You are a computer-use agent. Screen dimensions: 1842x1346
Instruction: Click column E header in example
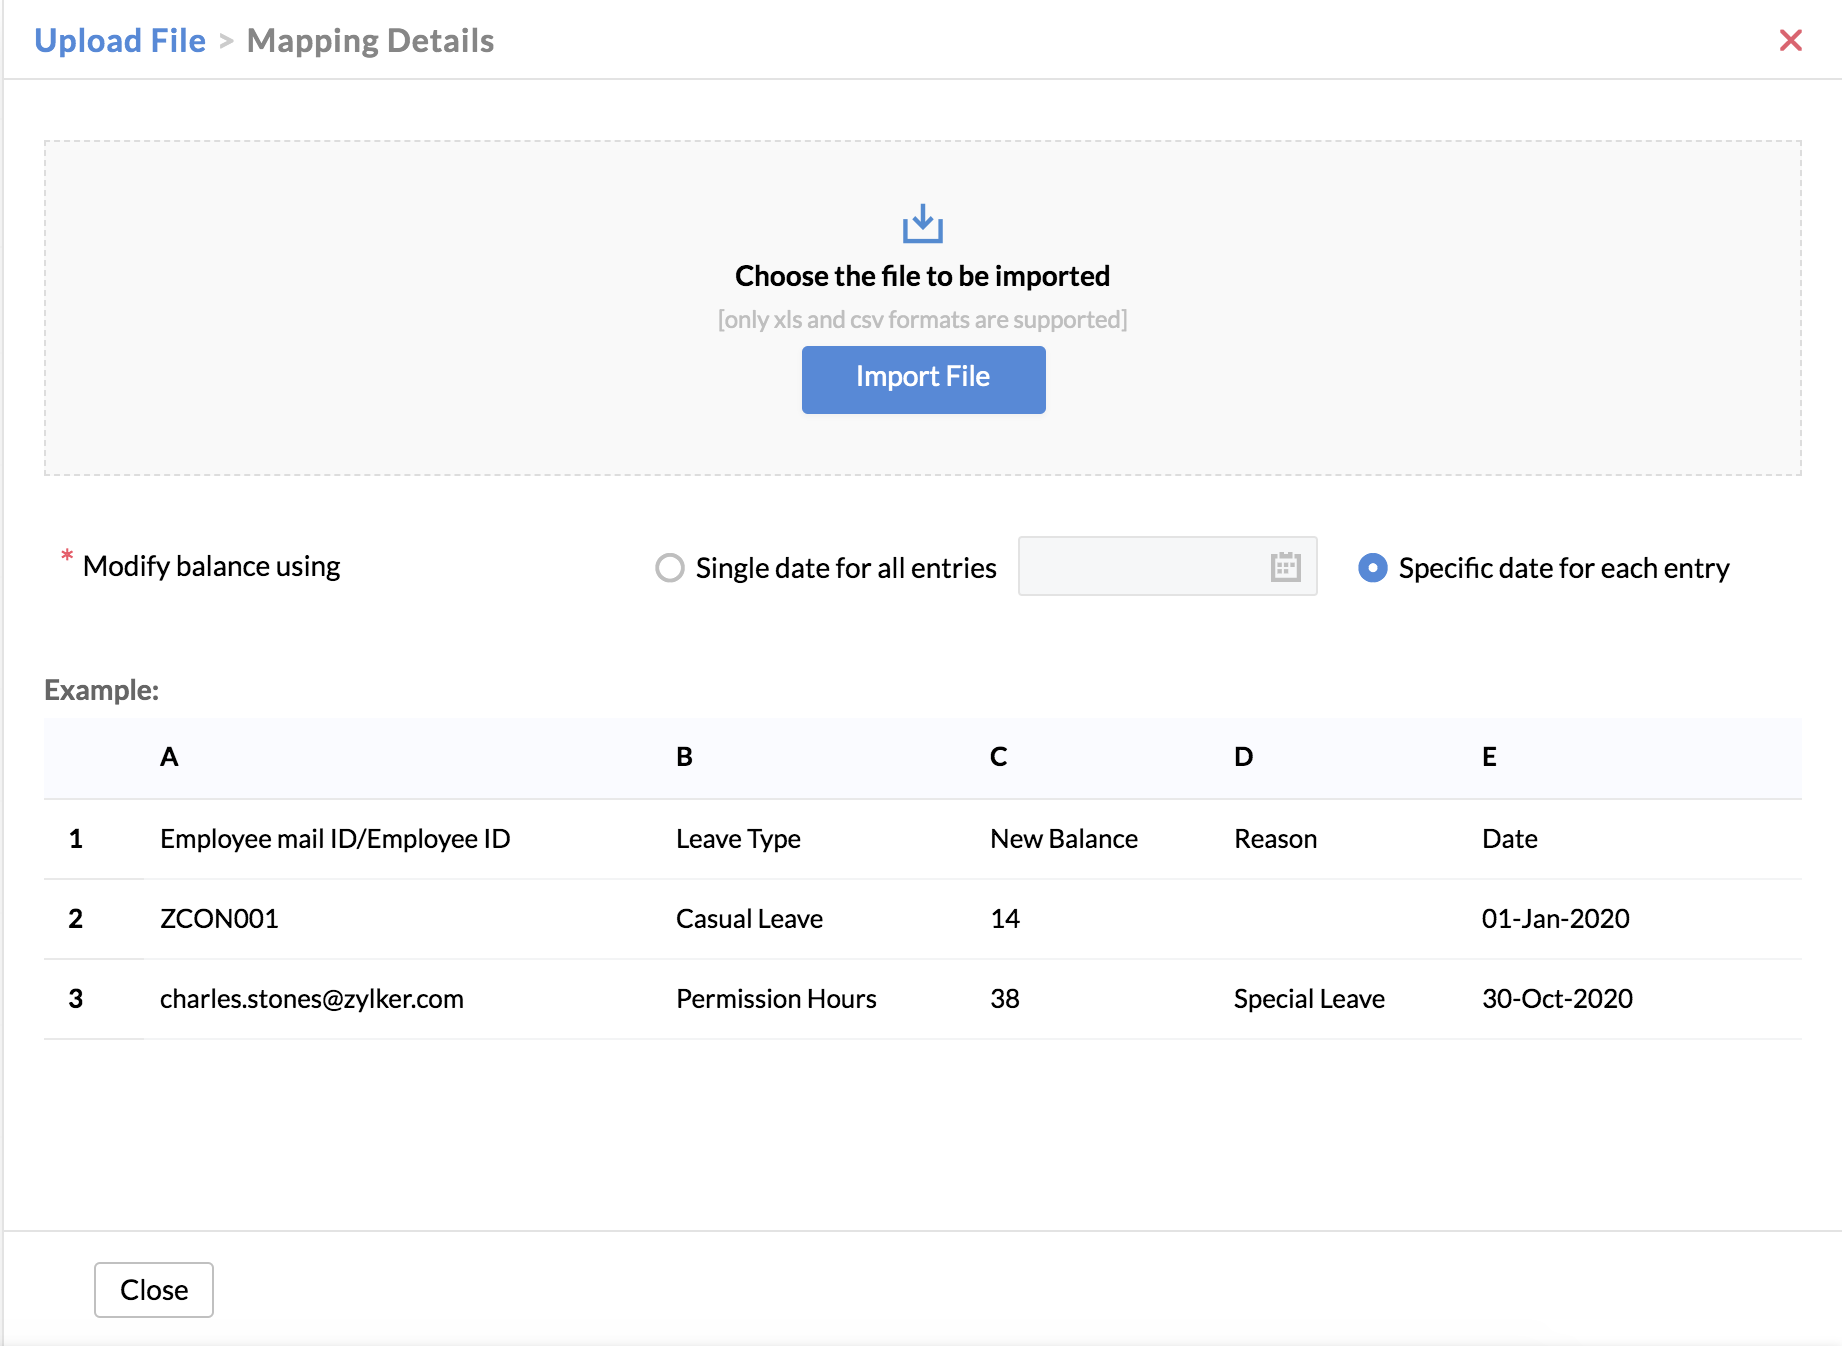(x=1488, y=757)
